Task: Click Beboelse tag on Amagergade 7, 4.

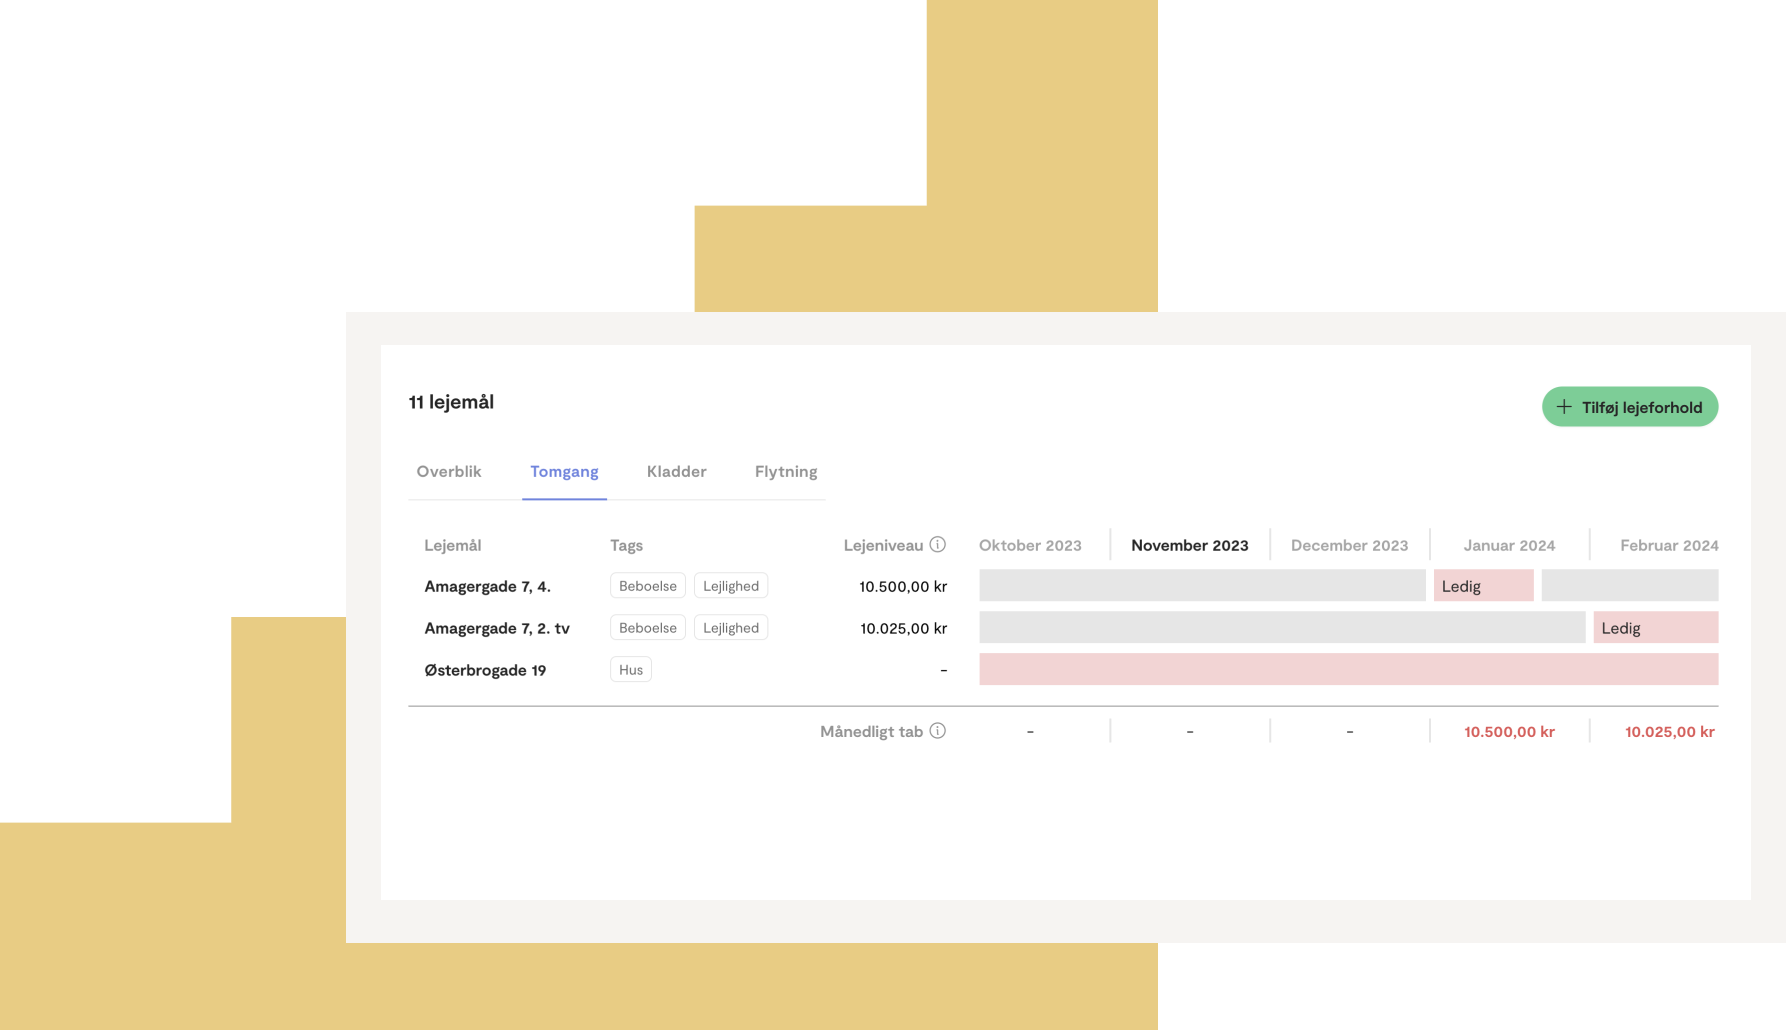Action: pos(648,586)
